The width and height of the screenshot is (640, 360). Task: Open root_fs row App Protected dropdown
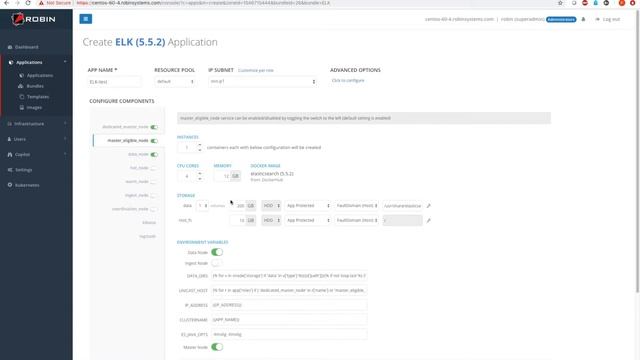tap(308, 220)
